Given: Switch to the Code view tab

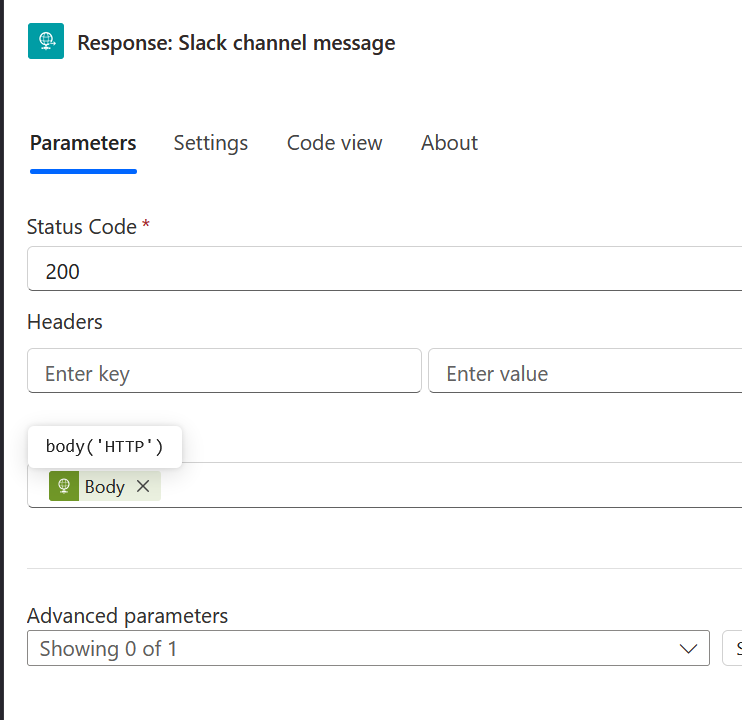Looking at the screenshot, I should [334, 143].
